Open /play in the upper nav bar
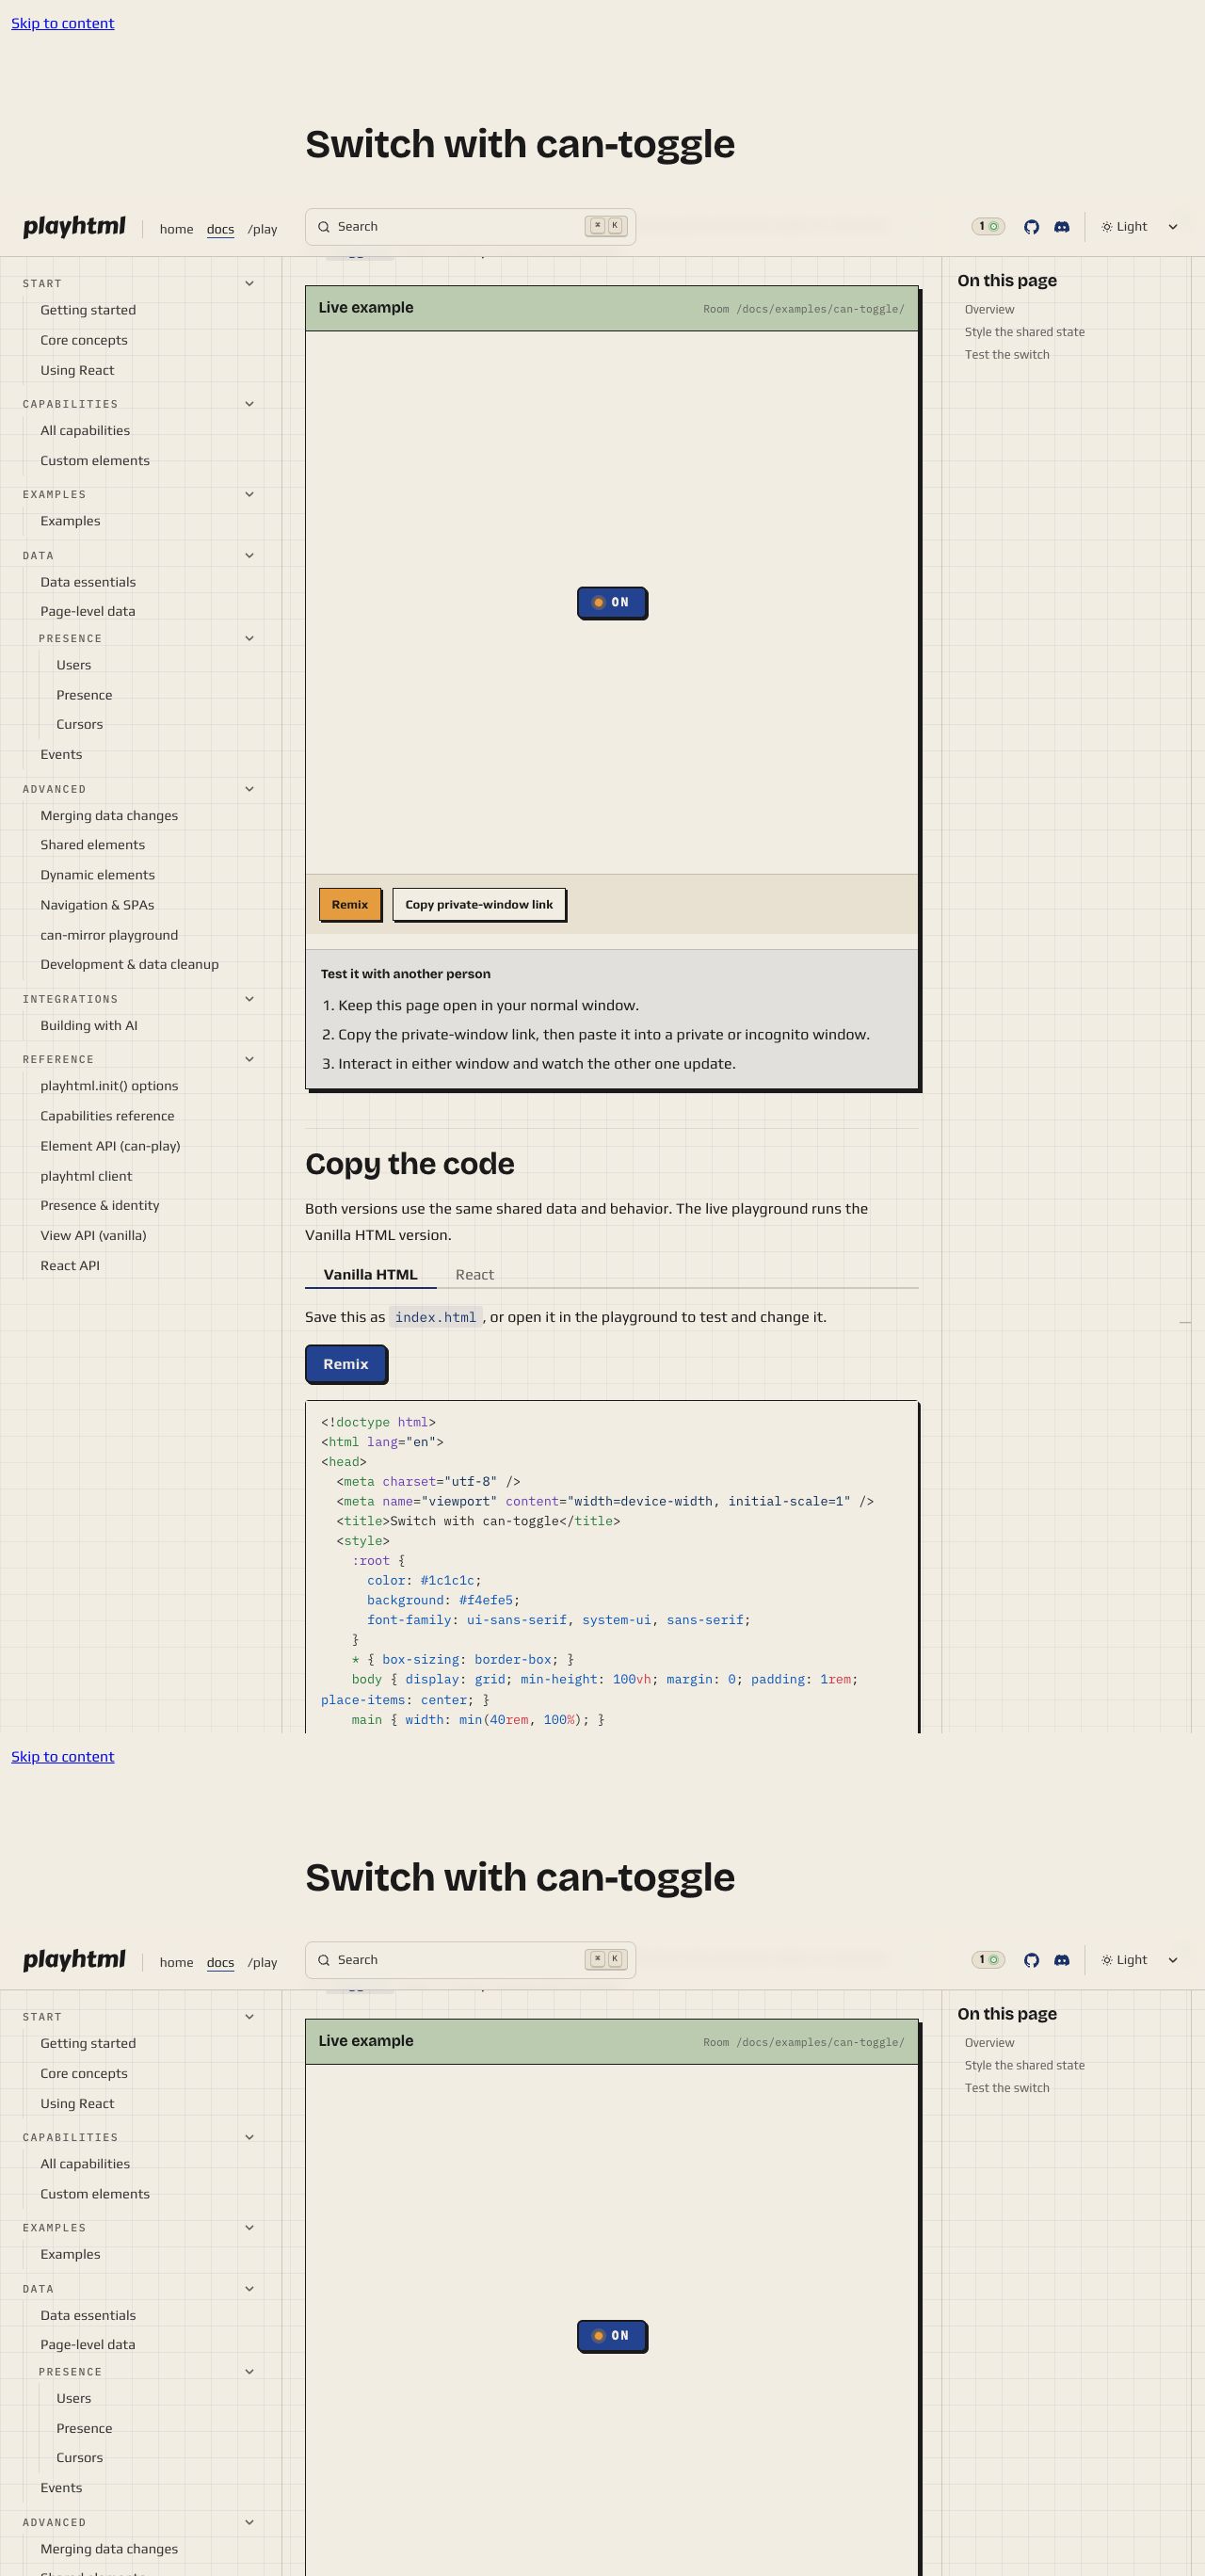 (x=262, y=229)
